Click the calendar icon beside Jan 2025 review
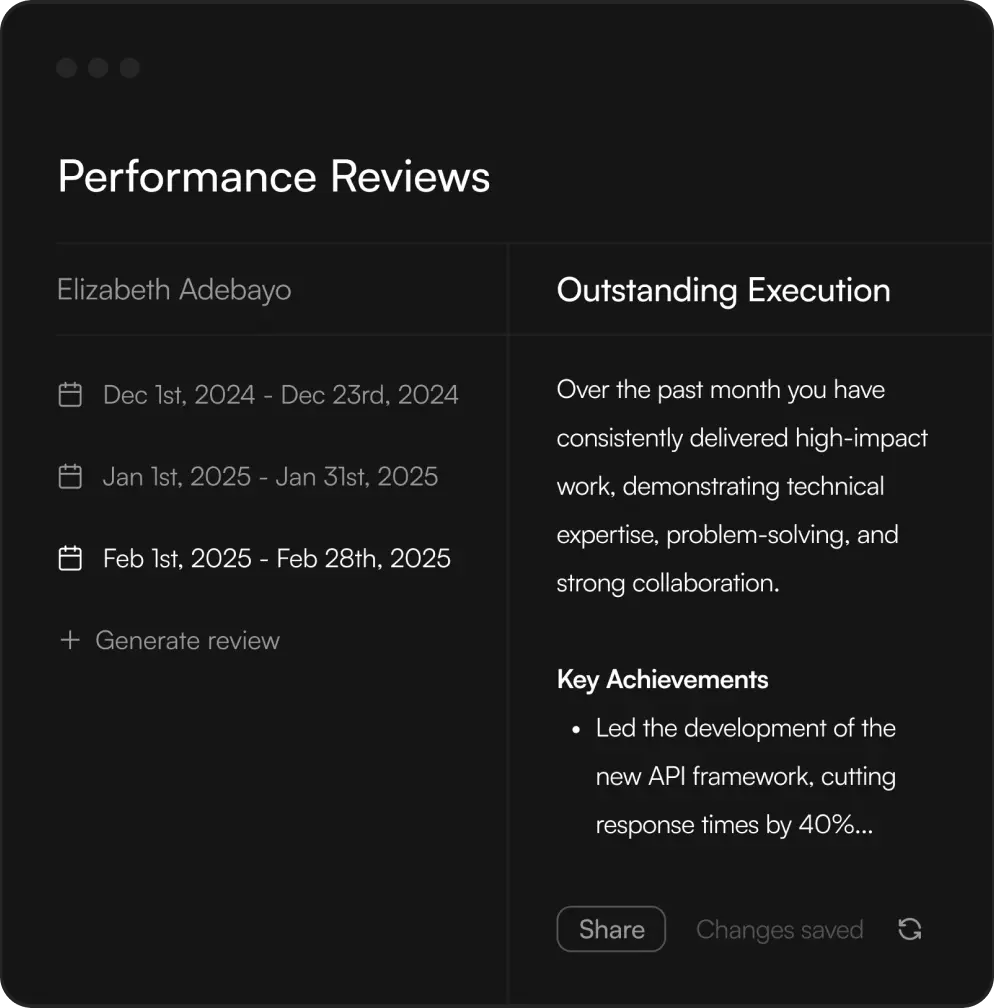The image size is (994, 1008). (70, 477)
